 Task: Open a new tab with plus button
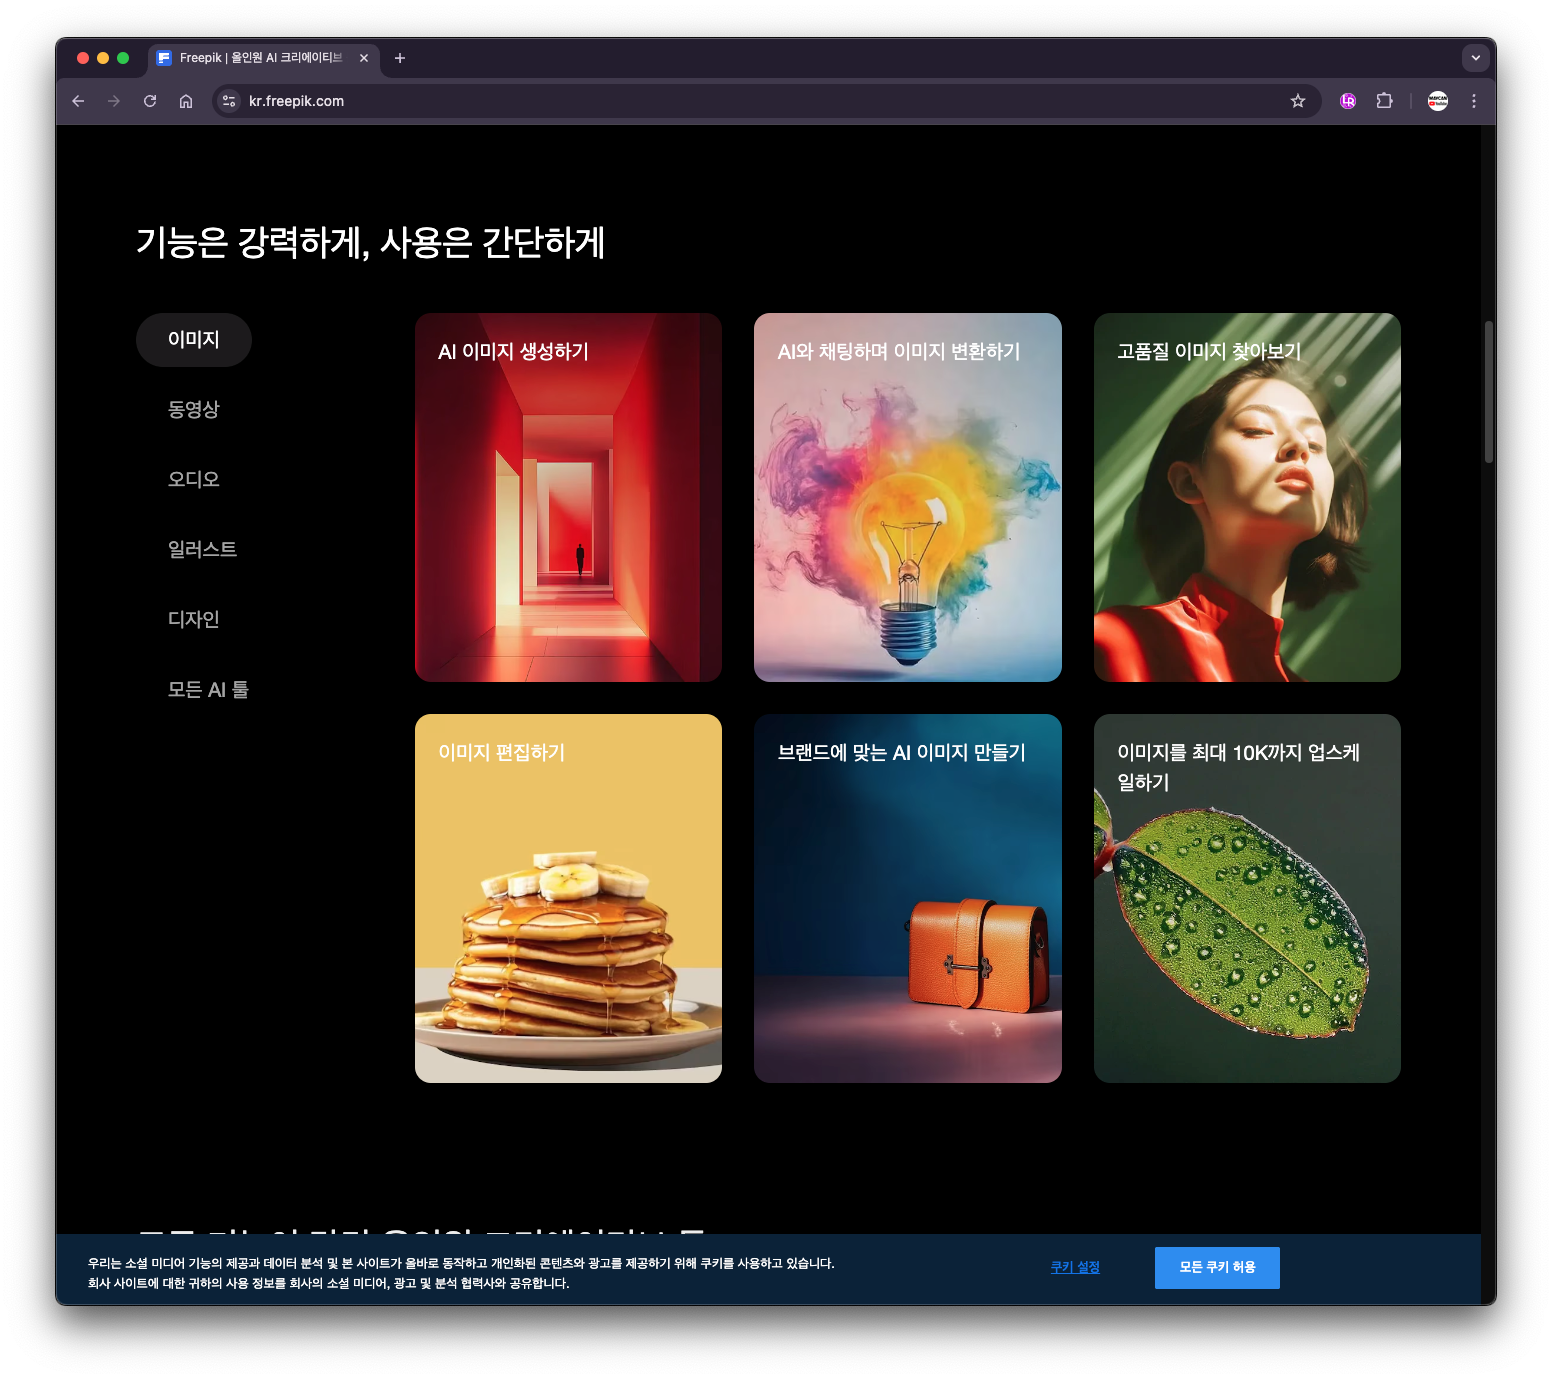[x=400, y=58]
